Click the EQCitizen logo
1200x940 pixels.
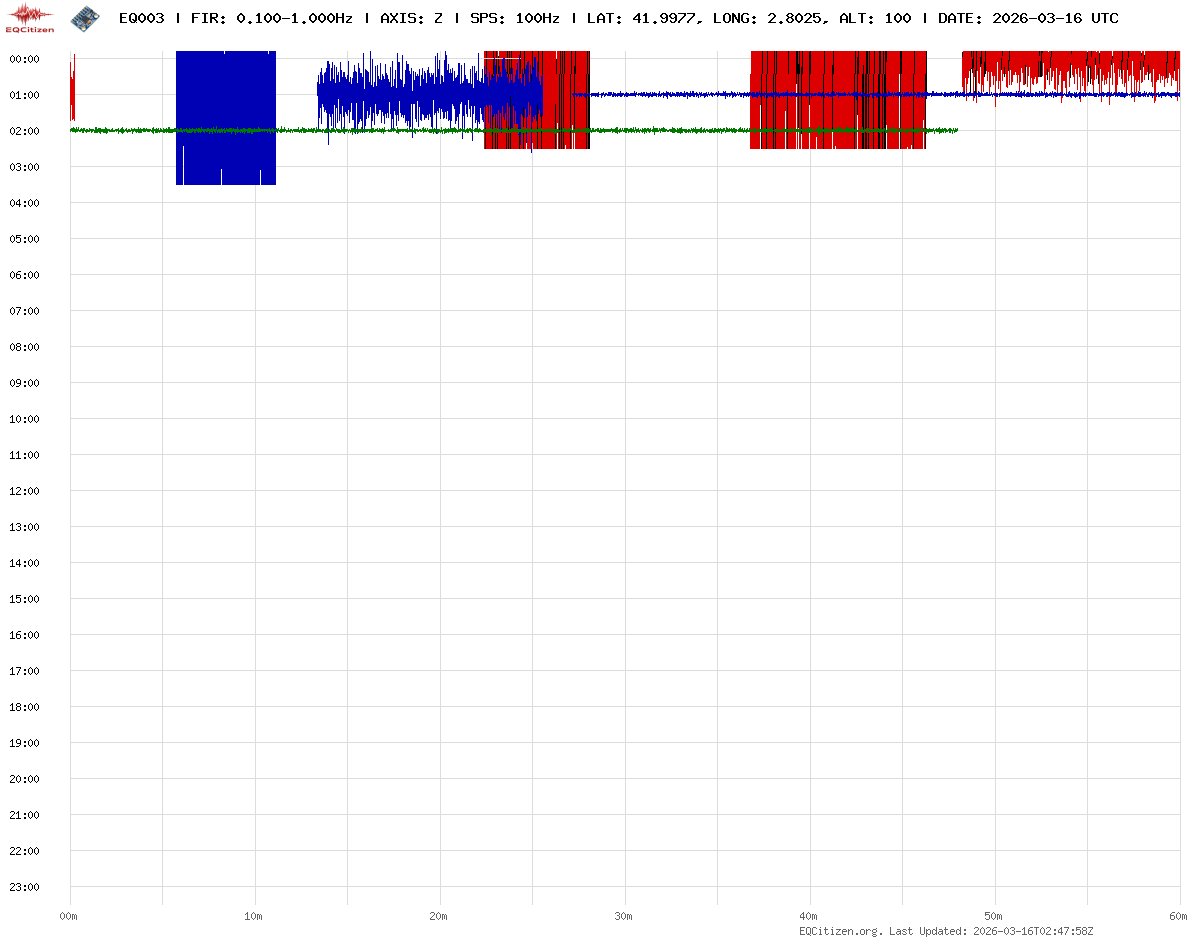coord(30,18)
